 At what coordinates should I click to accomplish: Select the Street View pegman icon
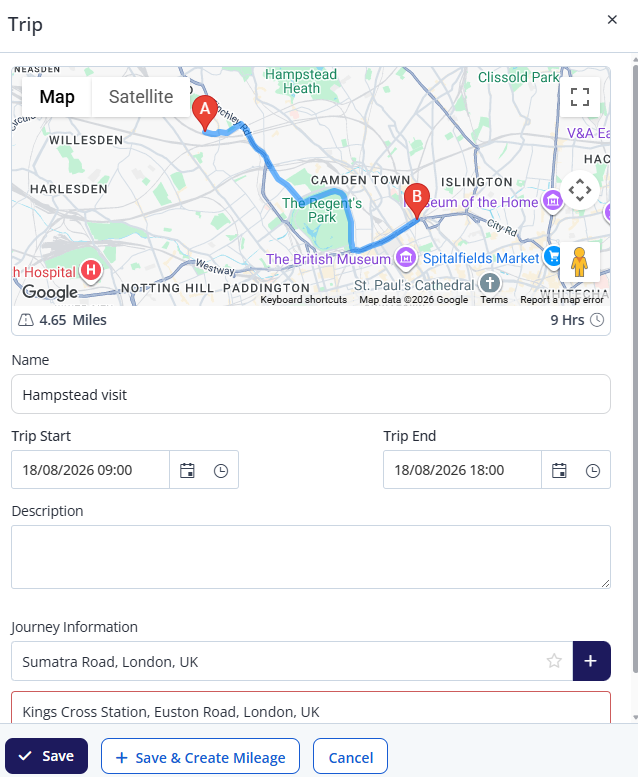coord(580,262)
